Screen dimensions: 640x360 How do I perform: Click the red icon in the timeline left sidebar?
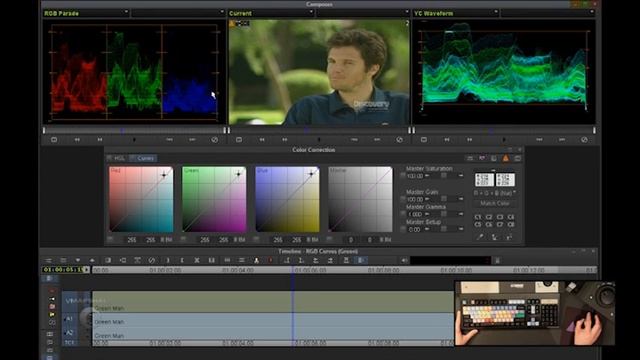[x=52, y=291]
